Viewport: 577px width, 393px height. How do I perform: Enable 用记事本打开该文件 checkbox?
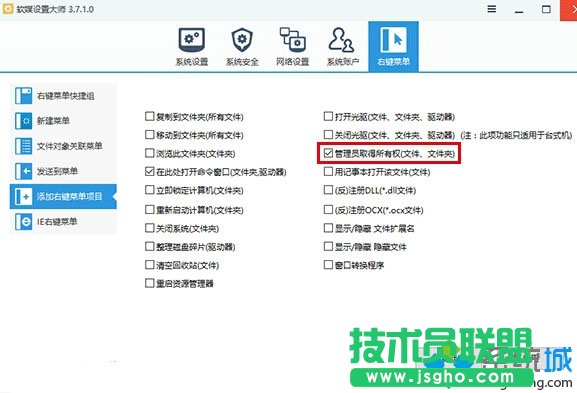[328, 171]
